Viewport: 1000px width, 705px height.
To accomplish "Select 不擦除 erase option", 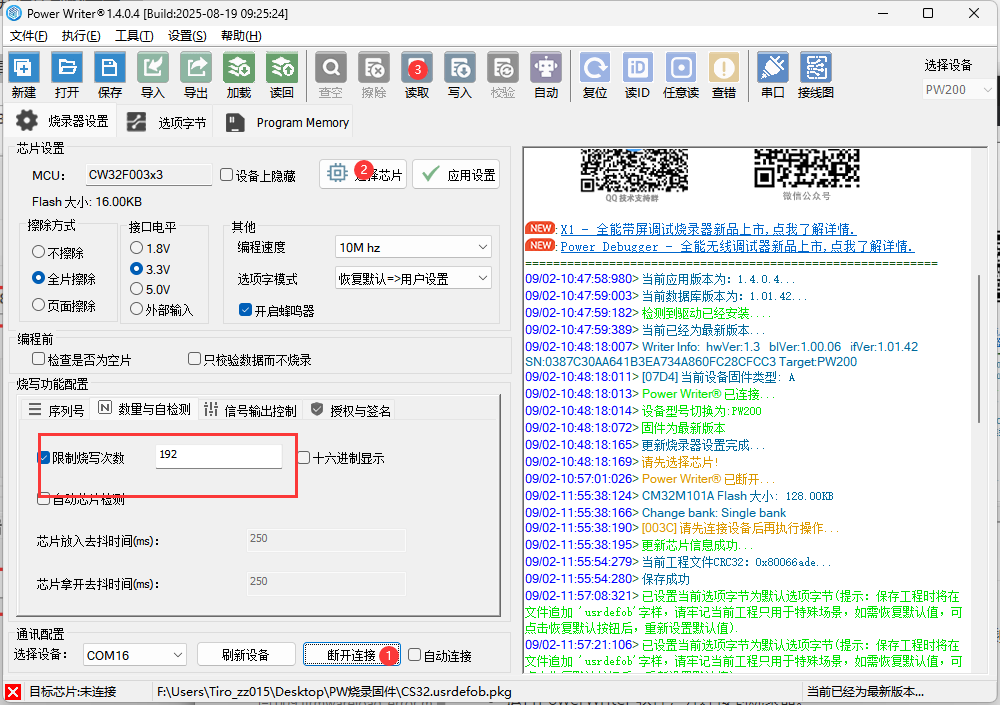I will click(38, 252).
